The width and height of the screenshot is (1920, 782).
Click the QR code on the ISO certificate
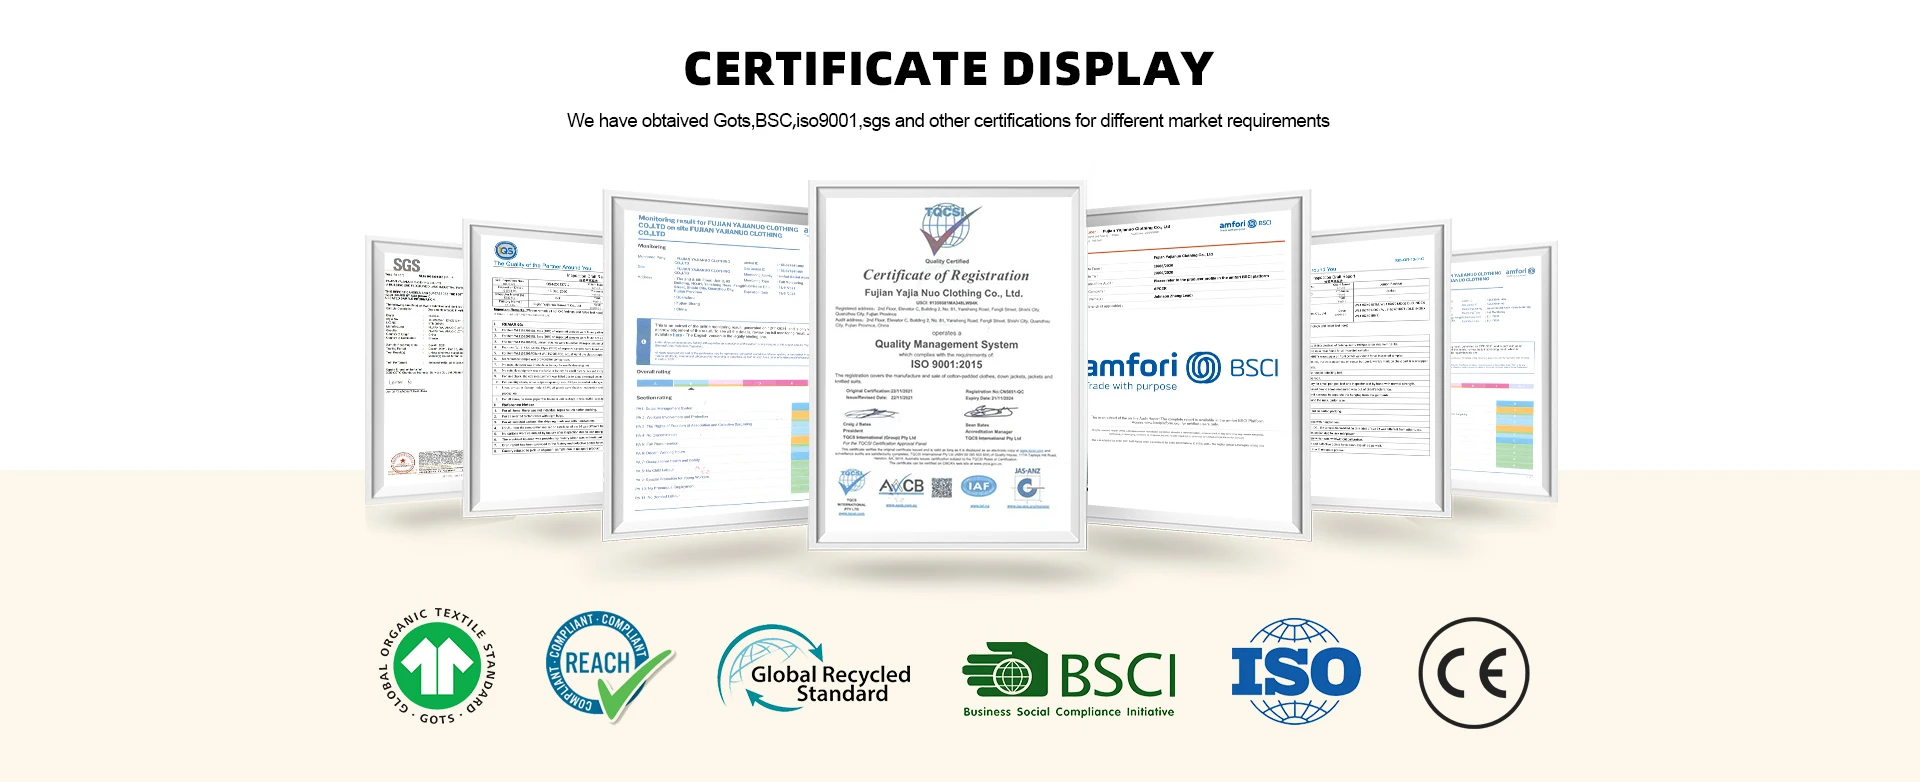[941, 487]
